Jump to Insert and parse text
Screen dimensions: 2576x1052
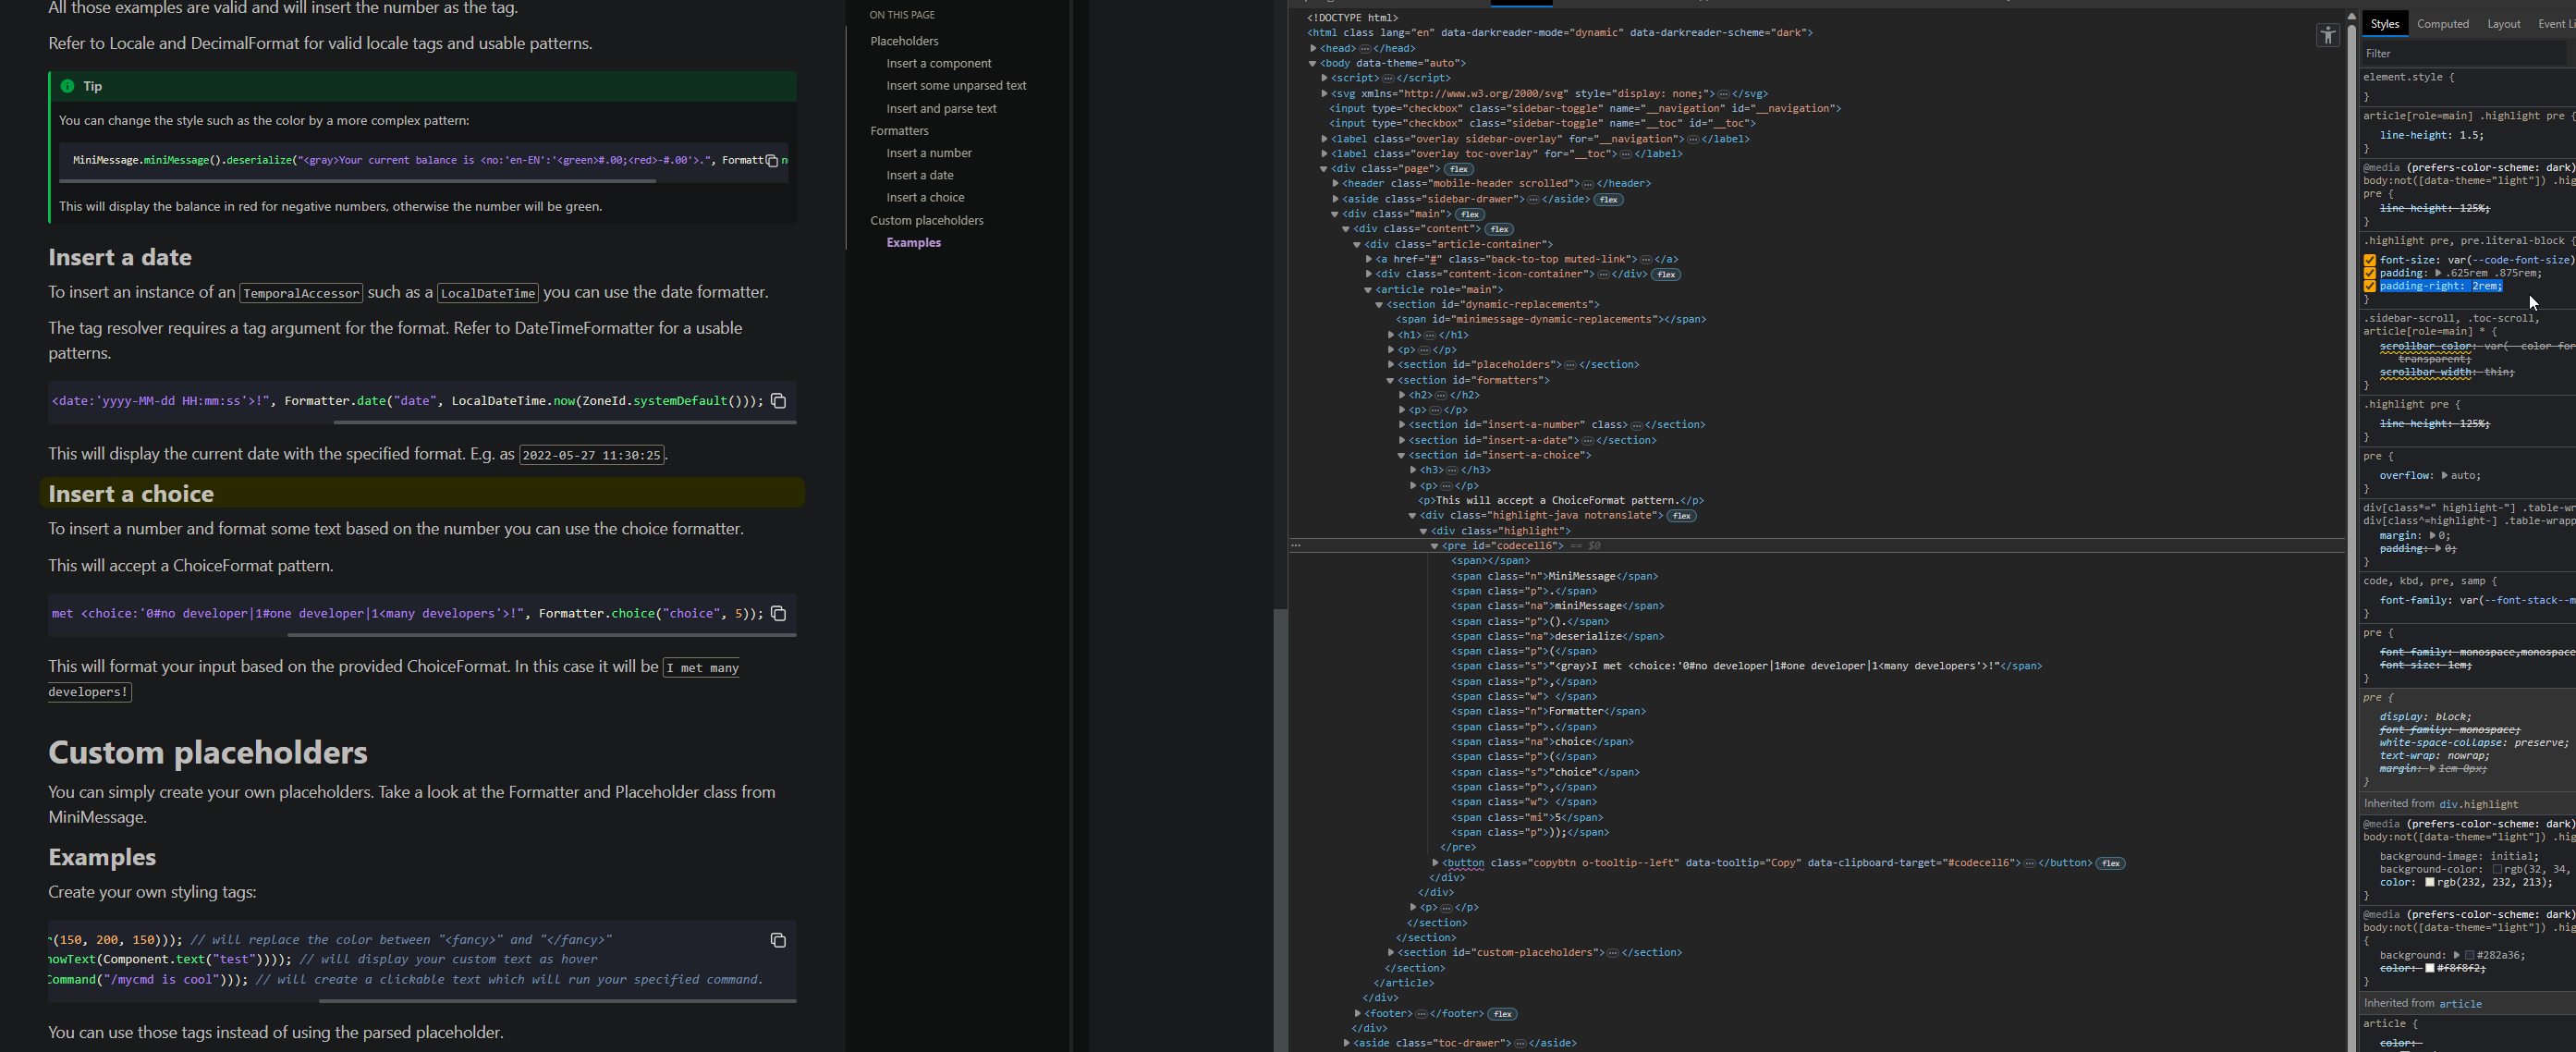[941, 109]
